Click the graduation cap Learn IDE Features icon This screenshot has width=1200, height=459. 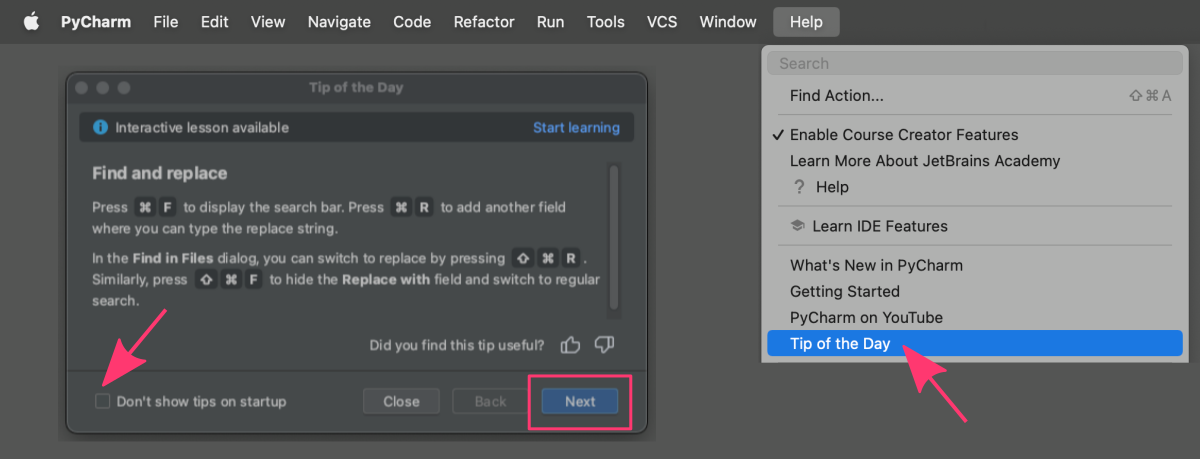(797, 226)
